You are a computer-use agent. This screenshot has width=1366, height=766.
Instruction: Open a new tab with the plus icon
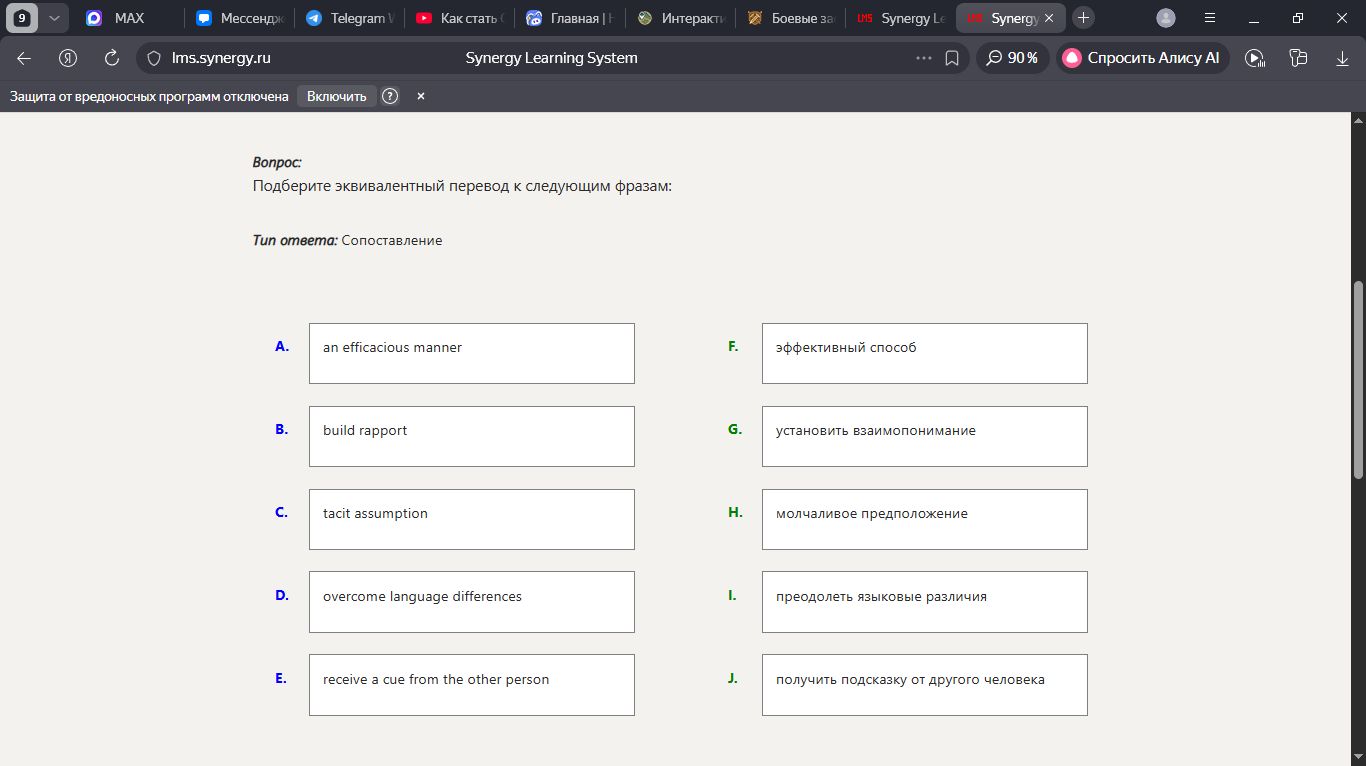pos(1083,18)
